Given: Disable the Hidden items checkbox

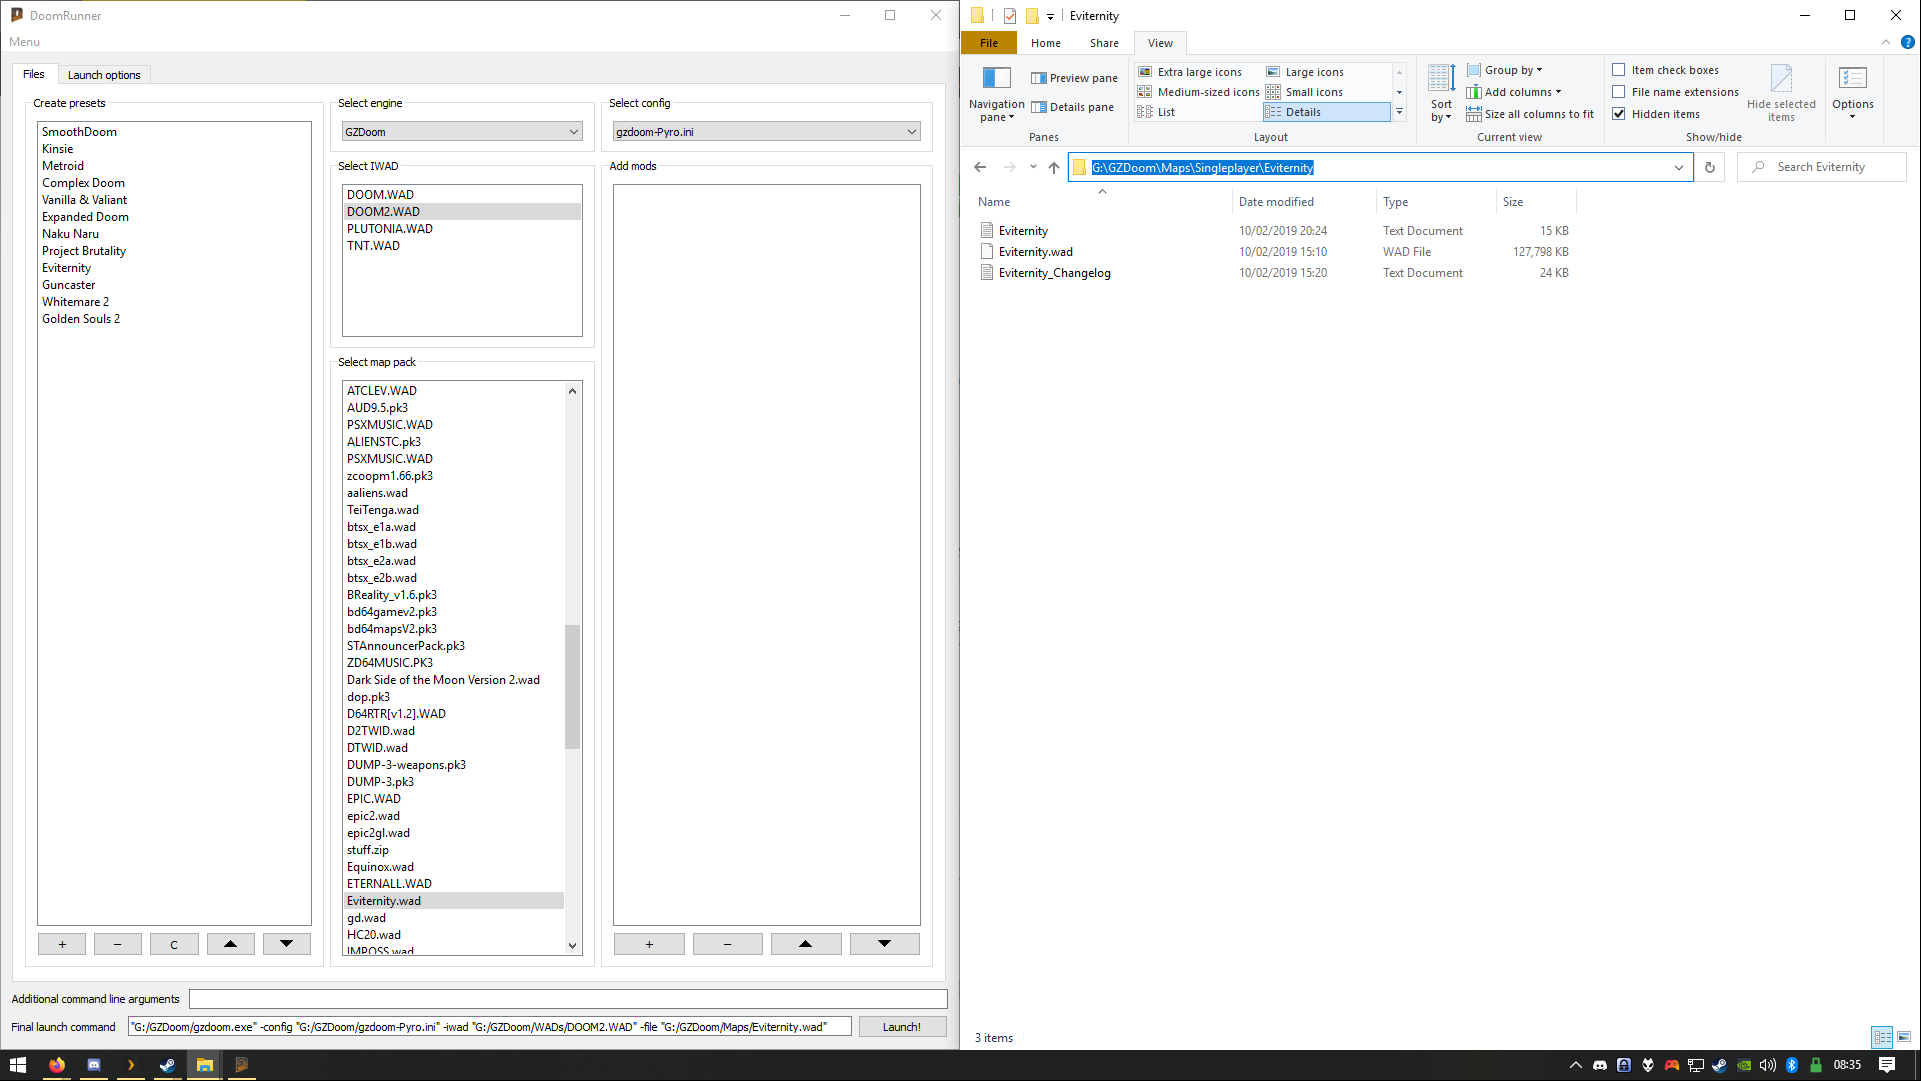Looking at the screenshot, I should [x=1619, y=113].
